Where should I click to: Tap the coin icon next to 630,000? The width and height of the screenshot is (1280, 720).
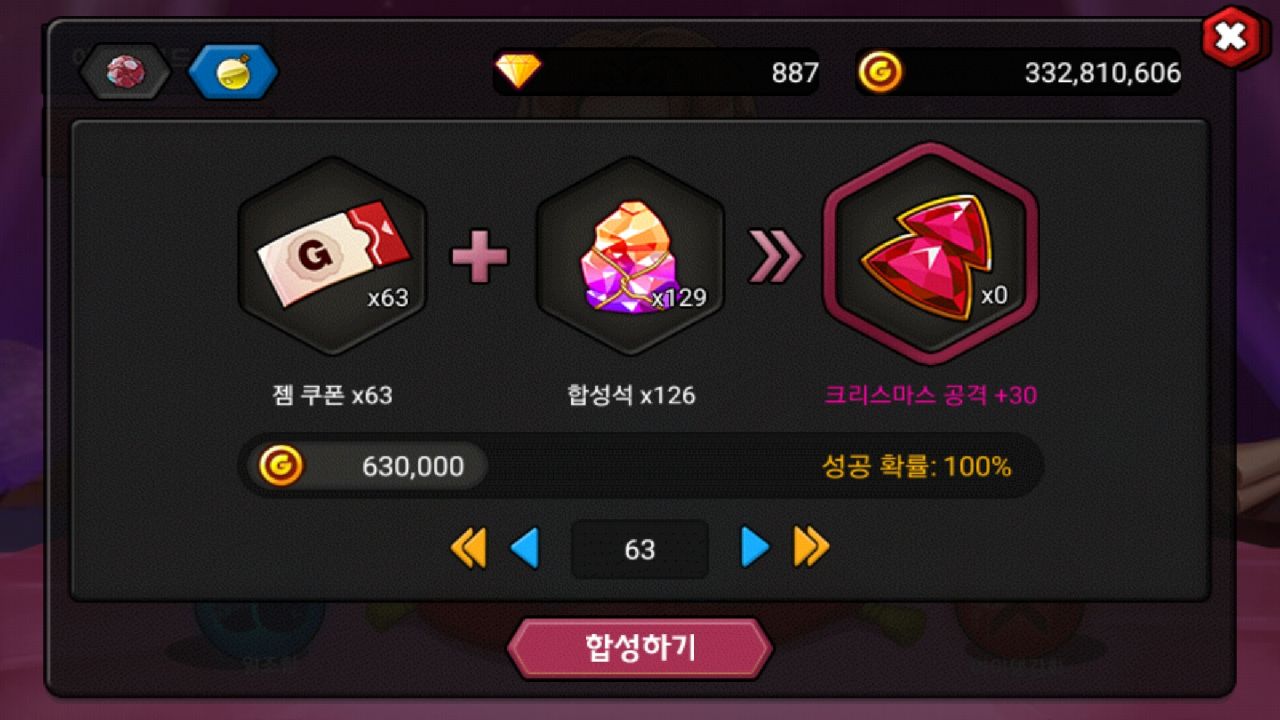pyautogui.click(x=281, y=466)
